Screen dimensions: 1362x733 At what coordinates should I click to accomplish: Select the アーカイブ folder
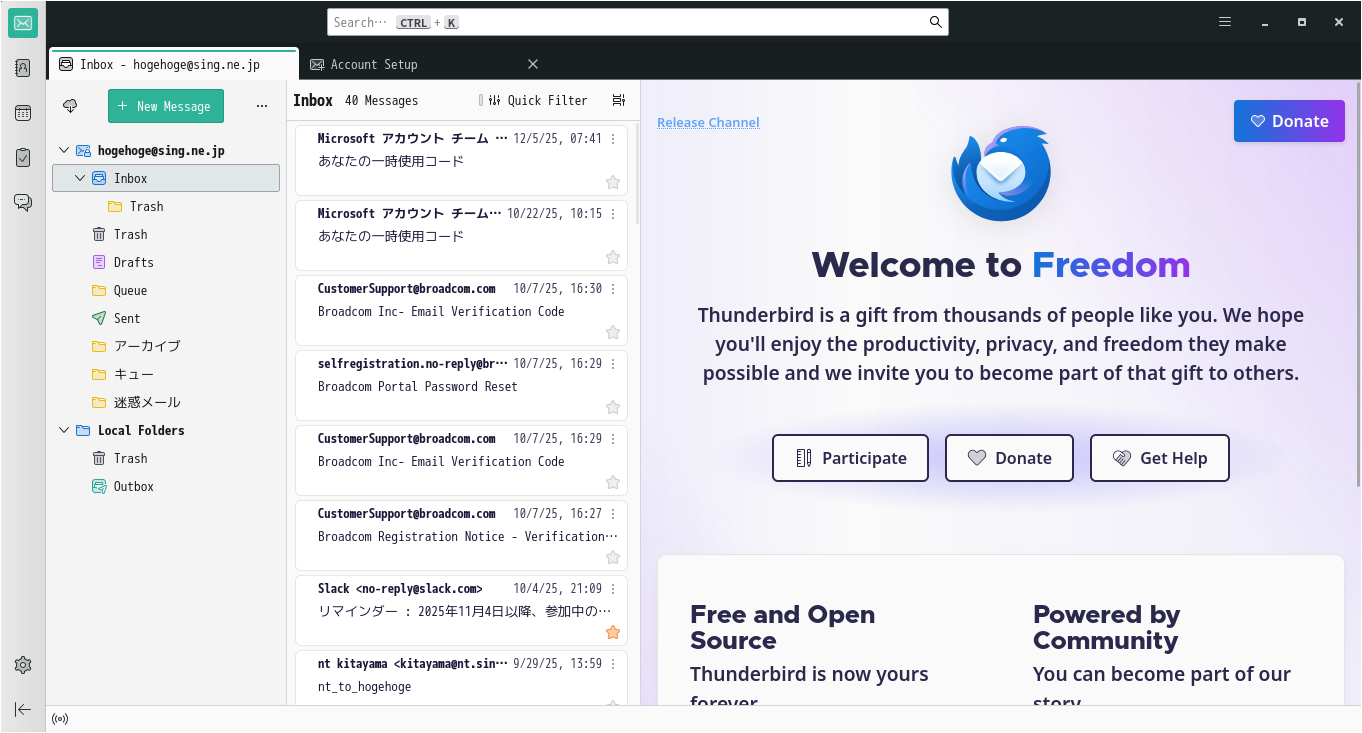tap(166, 346)
